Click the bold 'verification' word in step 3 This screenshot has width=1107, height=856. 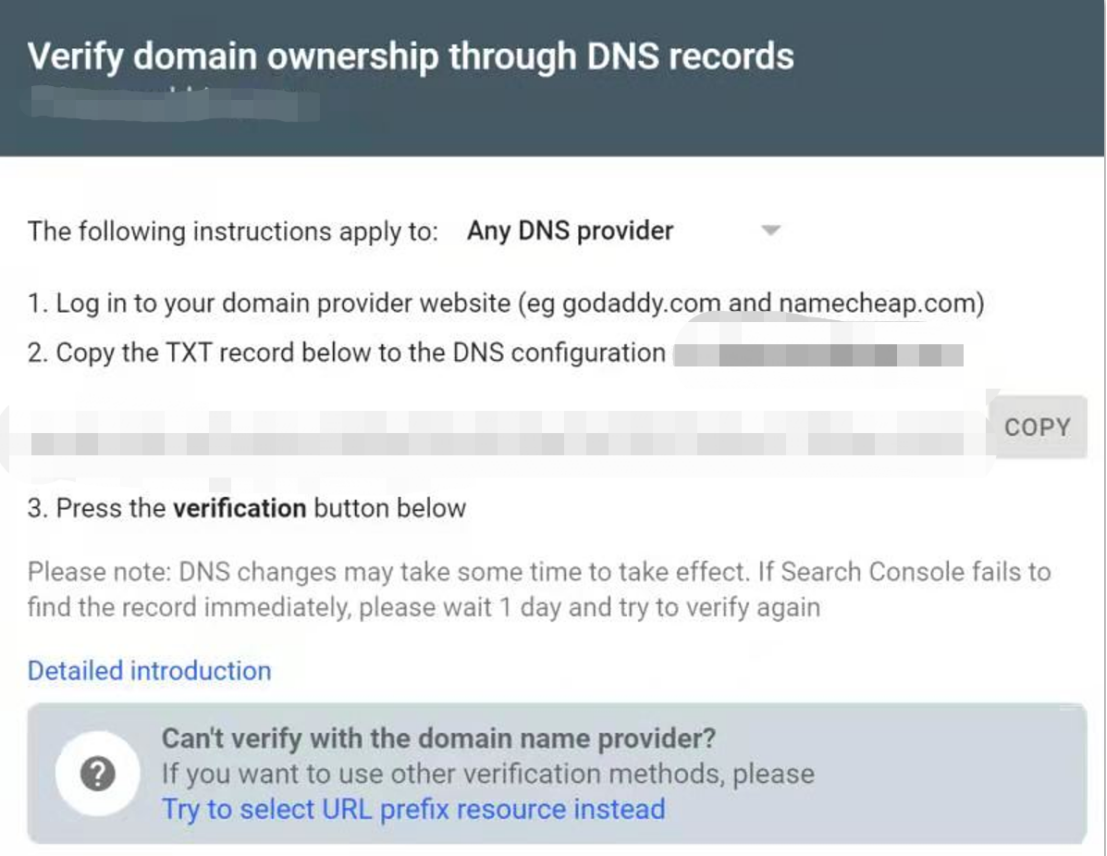point(239,509)
